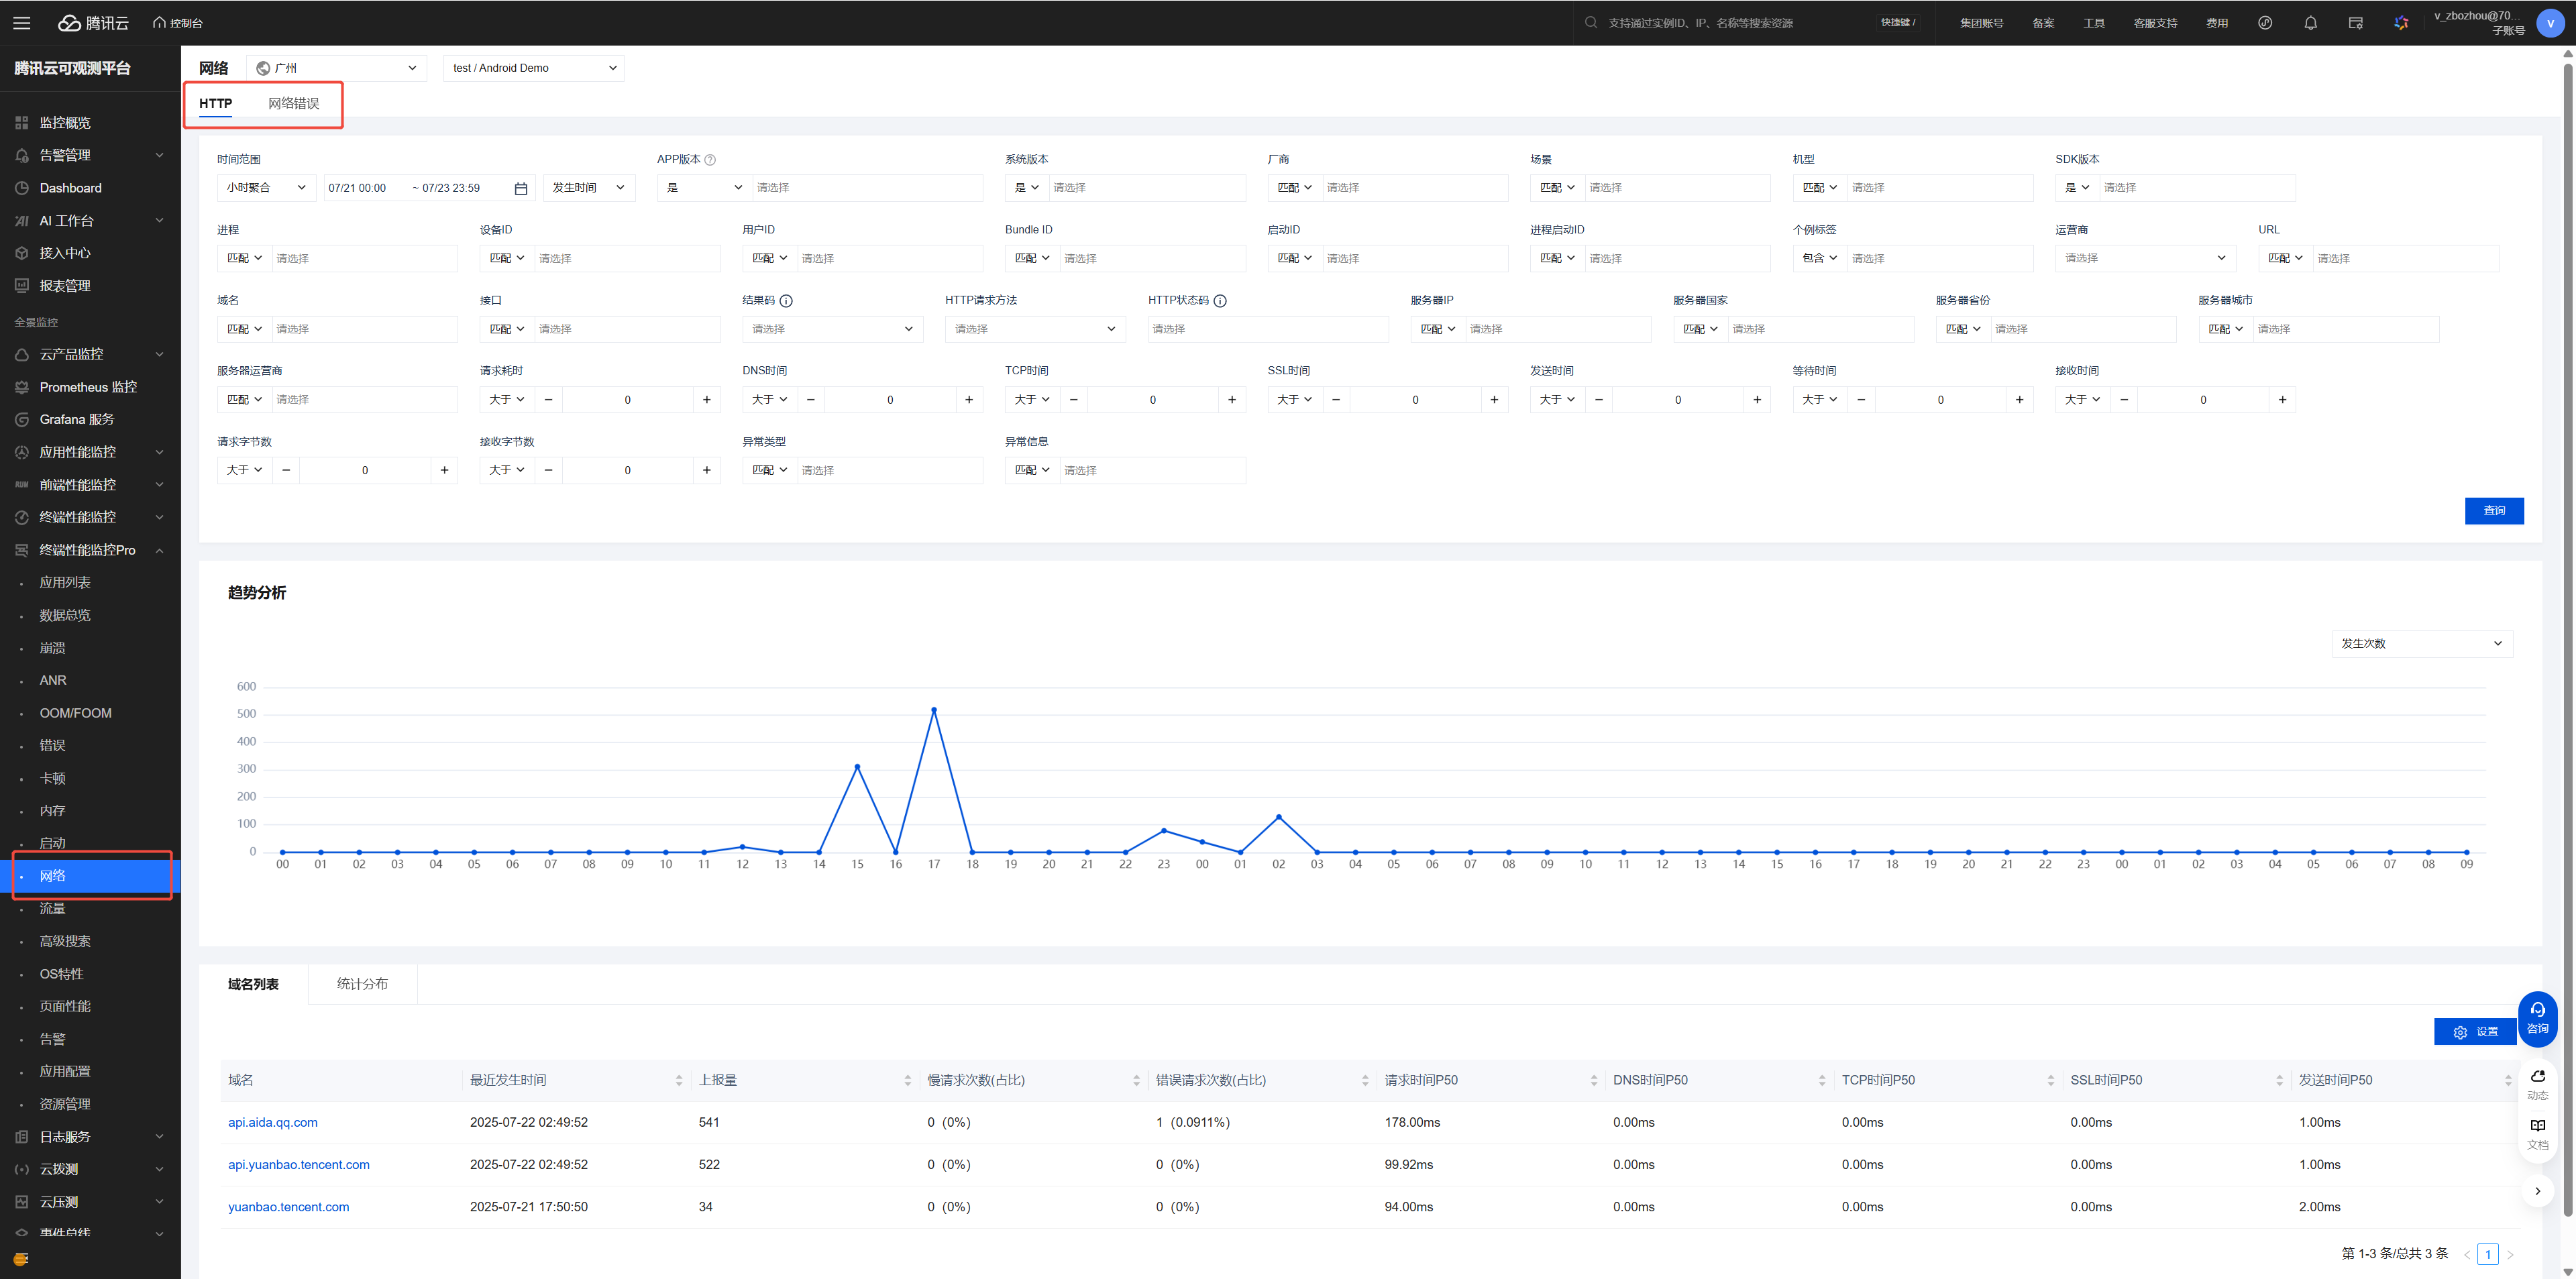Toggle sort on 最近发生时间 column
2576x1279 pixels.
[678, 1080]
